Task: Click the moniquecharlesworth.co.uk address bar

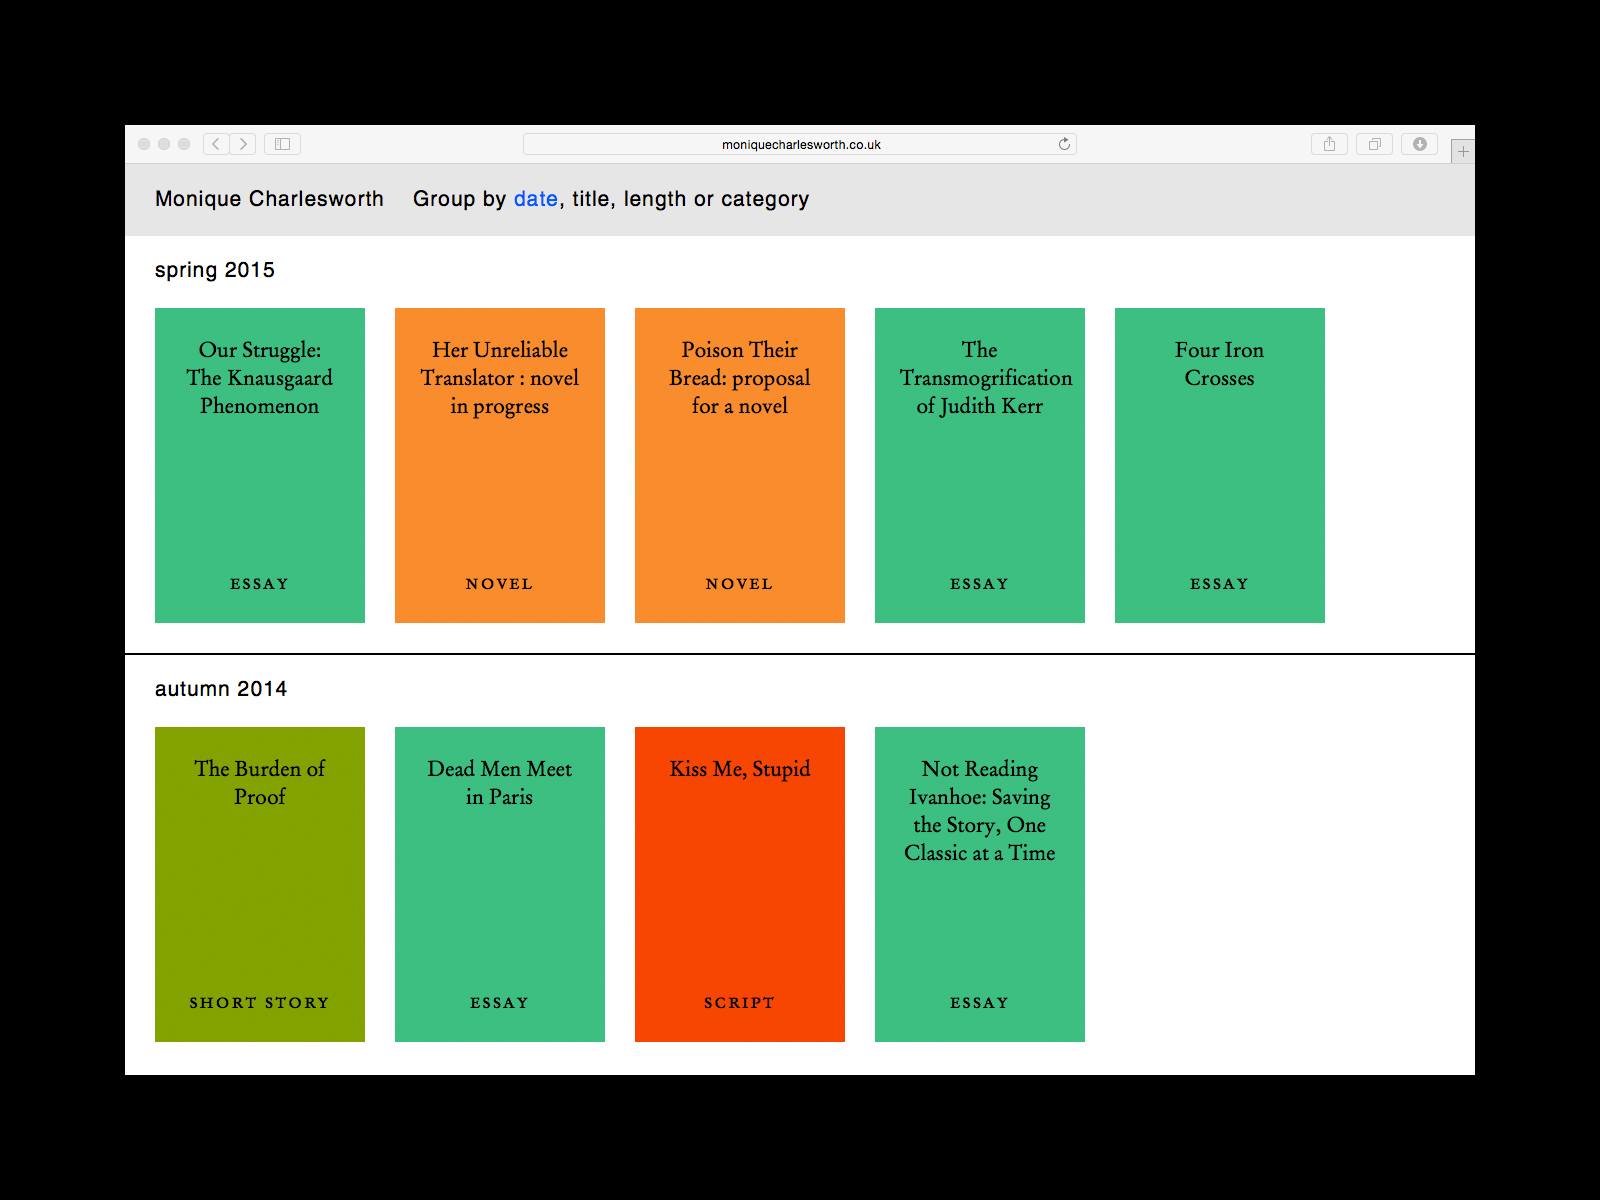Action: pos(800,144)
